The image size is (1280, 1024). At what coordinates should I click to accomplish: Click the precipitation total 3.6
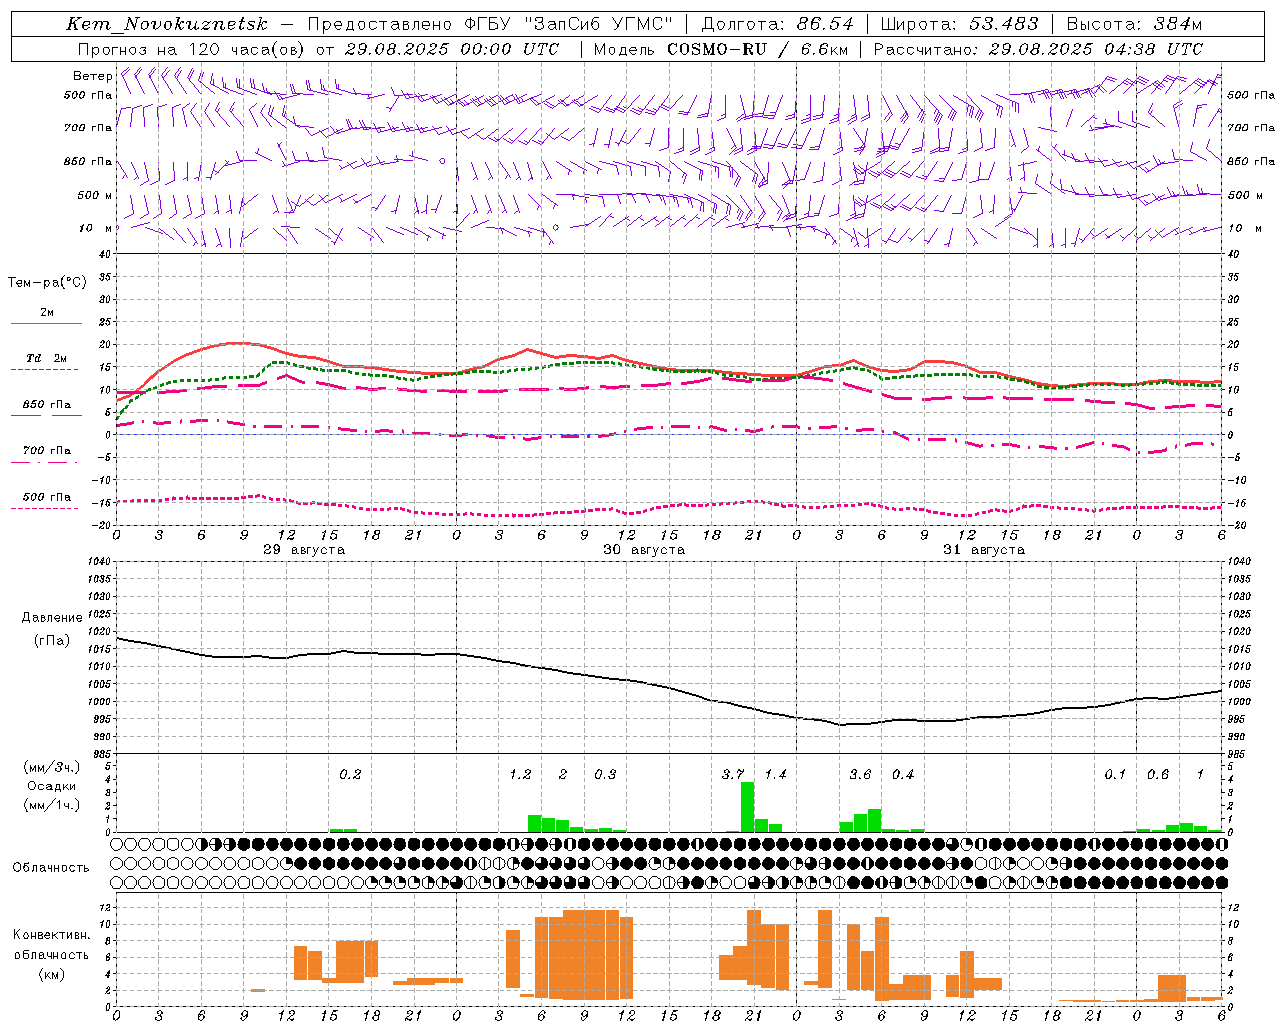pos(860,775)
